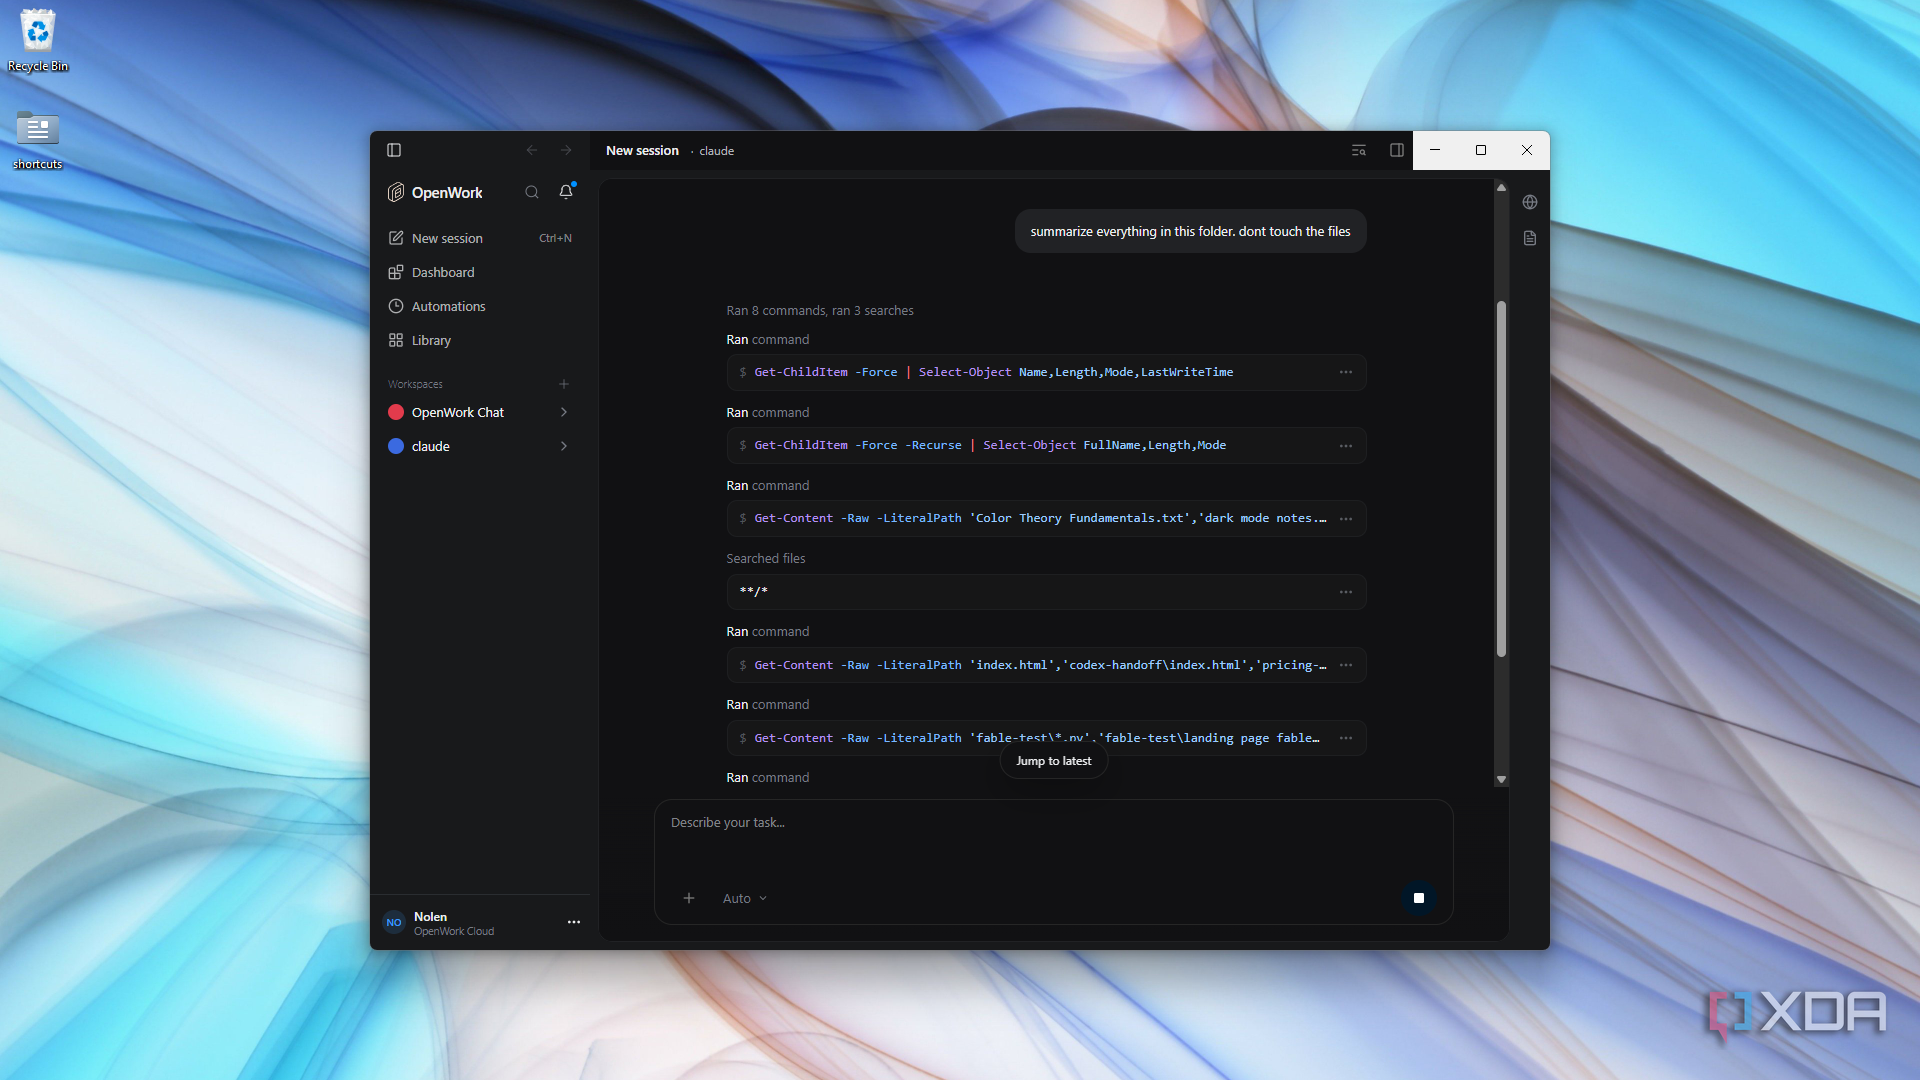This screenshot has height=1080, width=1920.
Task: Click the Get-ChildItem -Force command box
Action: 1046,372
